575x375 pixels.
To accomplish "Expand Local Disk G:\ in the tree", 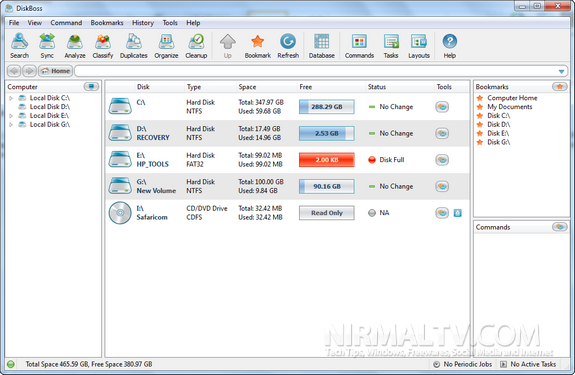I will (11, 125).
